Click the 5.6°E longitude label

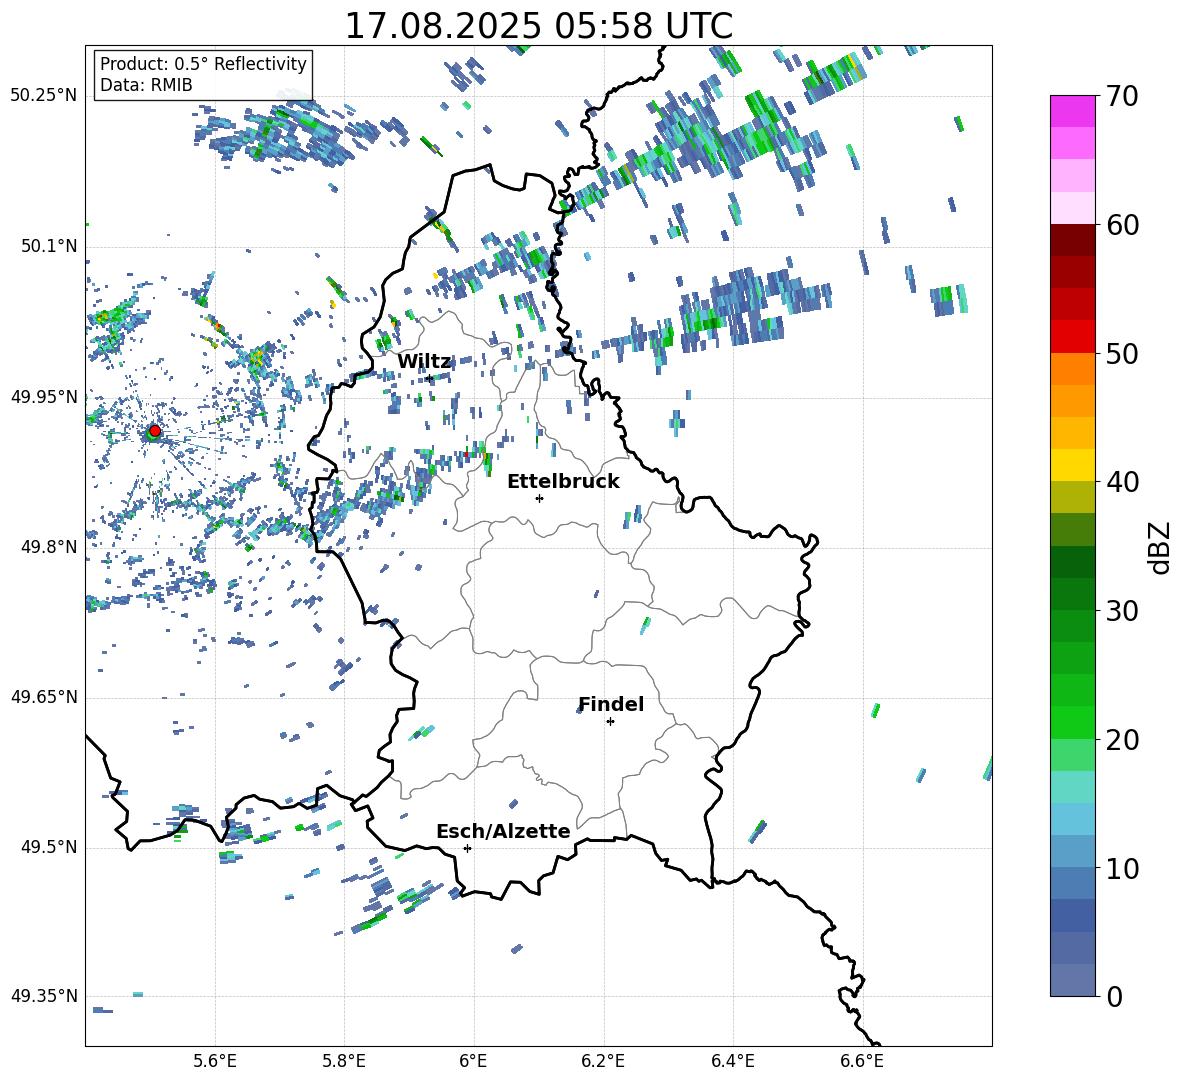coord(214,1061)
